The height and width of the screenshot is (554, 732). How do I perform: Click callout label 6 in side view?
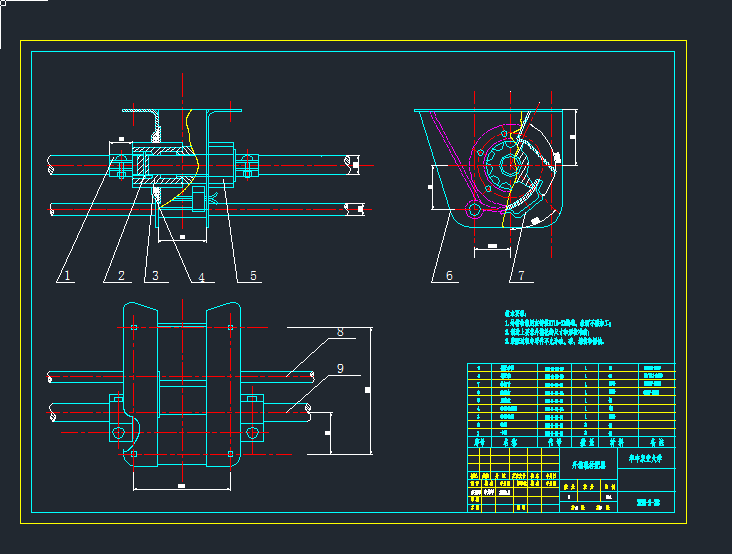click(449, 275)
